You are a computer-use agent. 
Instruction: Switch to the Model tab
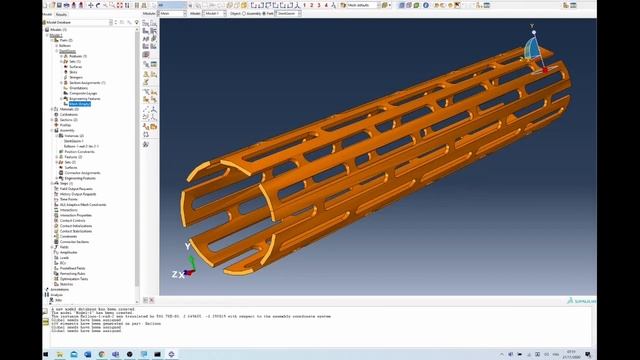click(48, 14)
